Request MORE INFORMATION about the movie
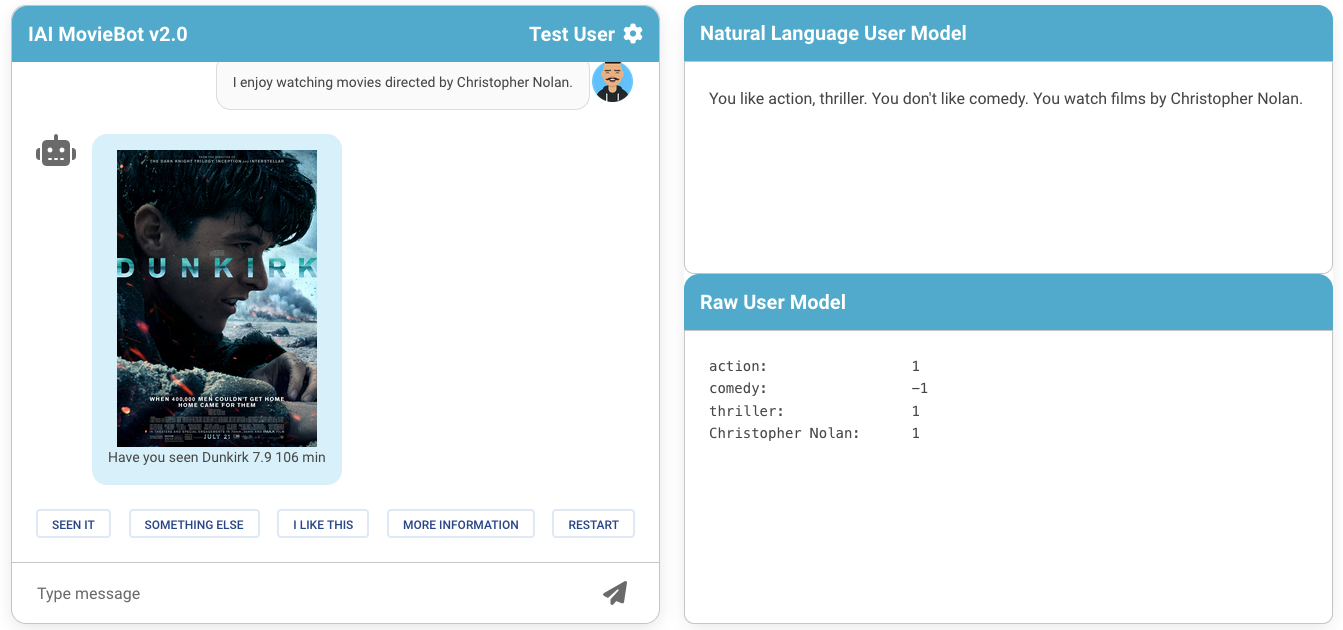This screenshot has height=630, width=1343. (461, 524)
